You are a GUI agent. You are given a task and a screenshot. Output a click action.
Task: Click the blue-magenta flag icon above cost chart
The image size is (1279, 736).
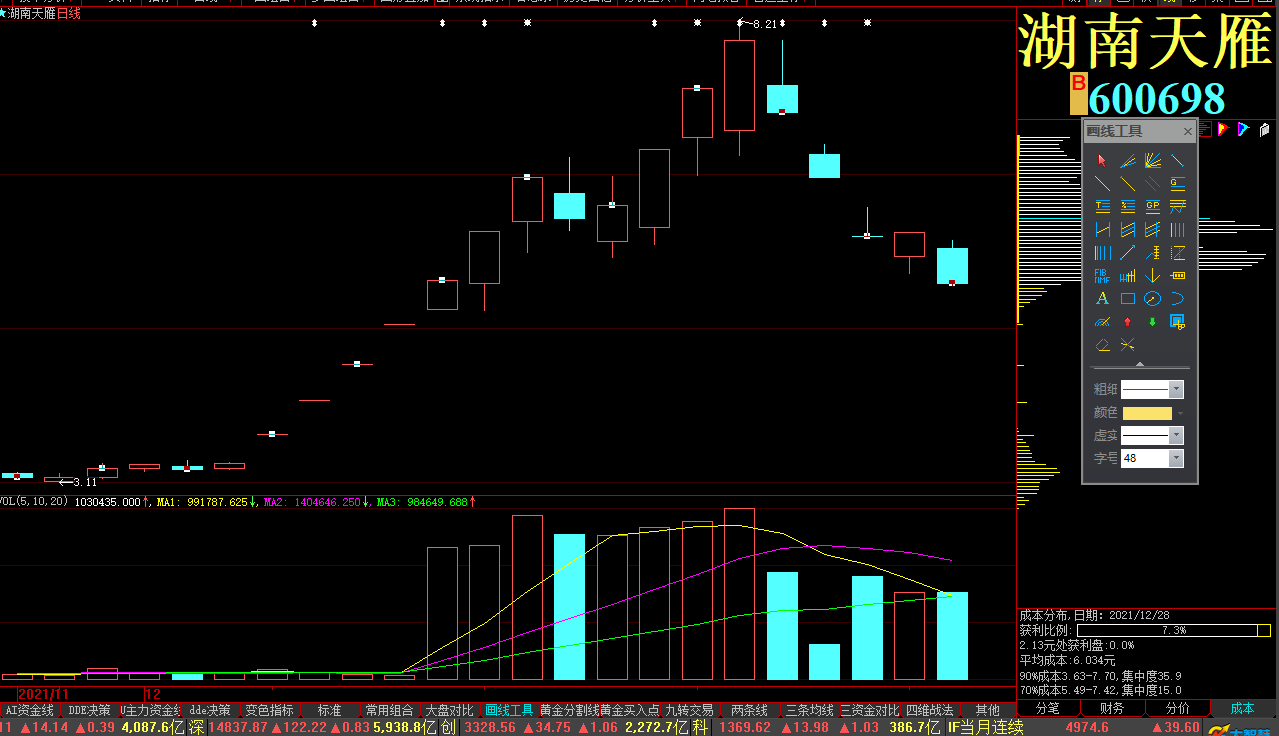tap(1243, 129)
